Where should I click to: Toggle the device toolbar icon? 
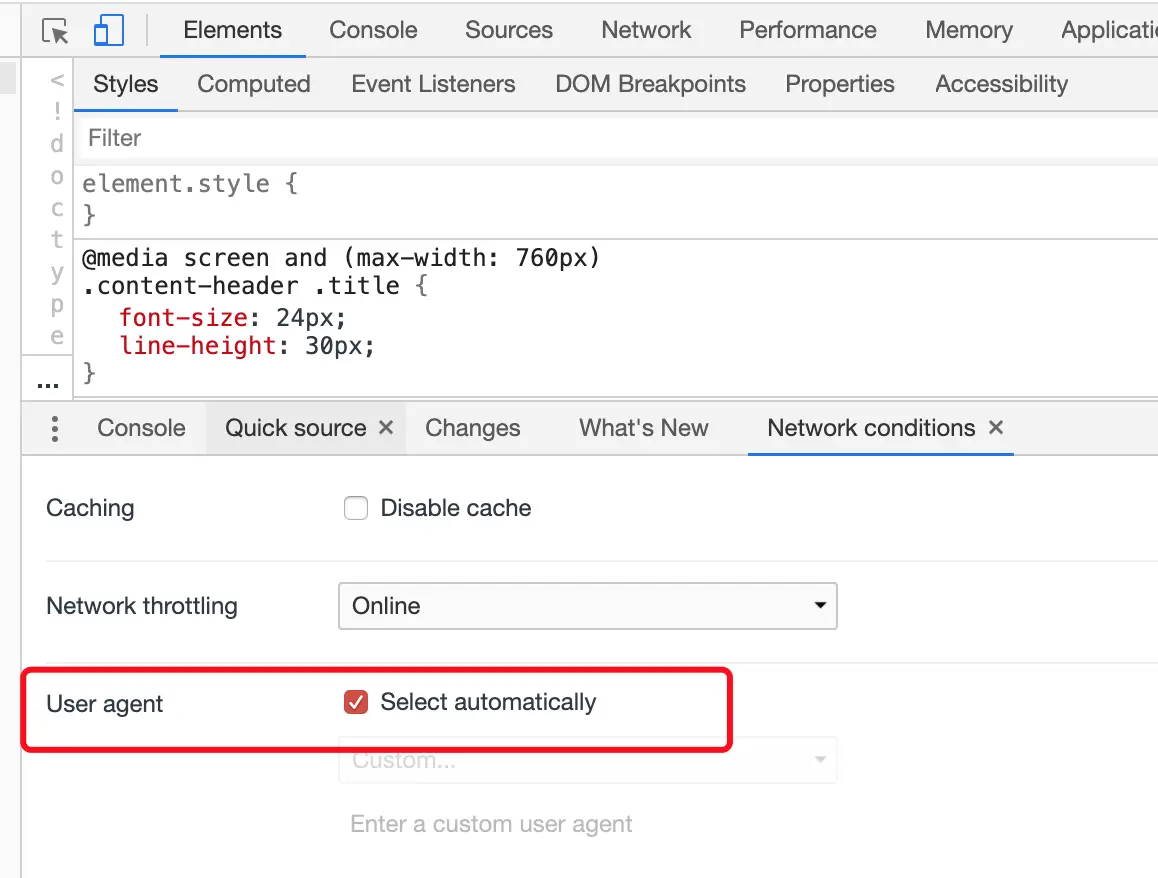pos(108,31)
